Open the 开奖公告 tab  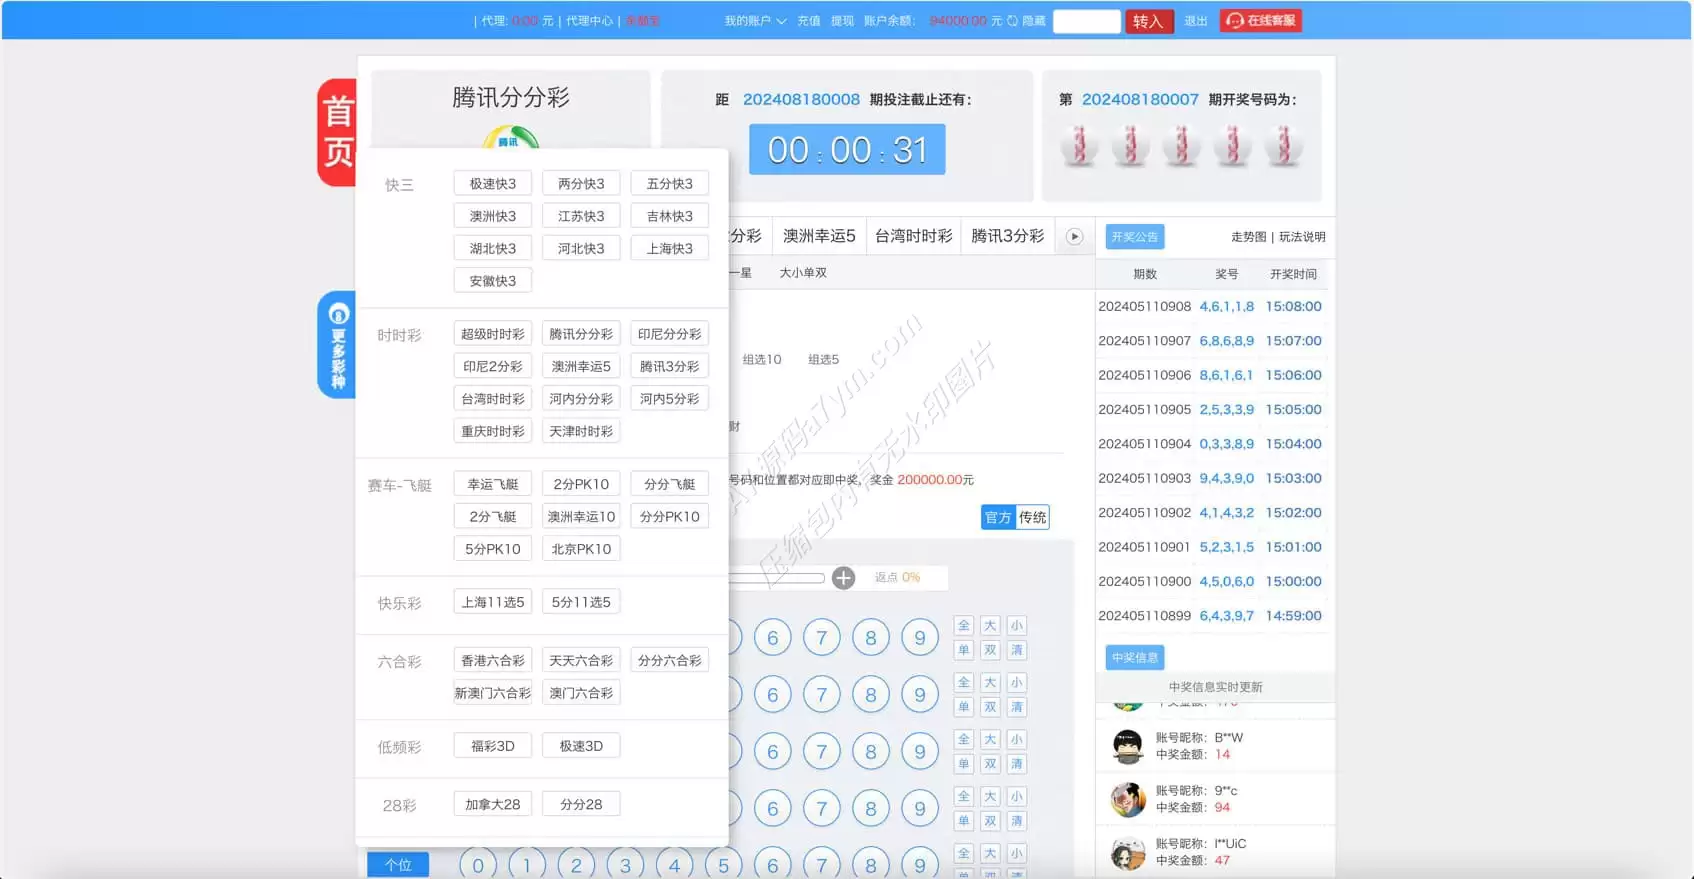tap(1134, 237)
